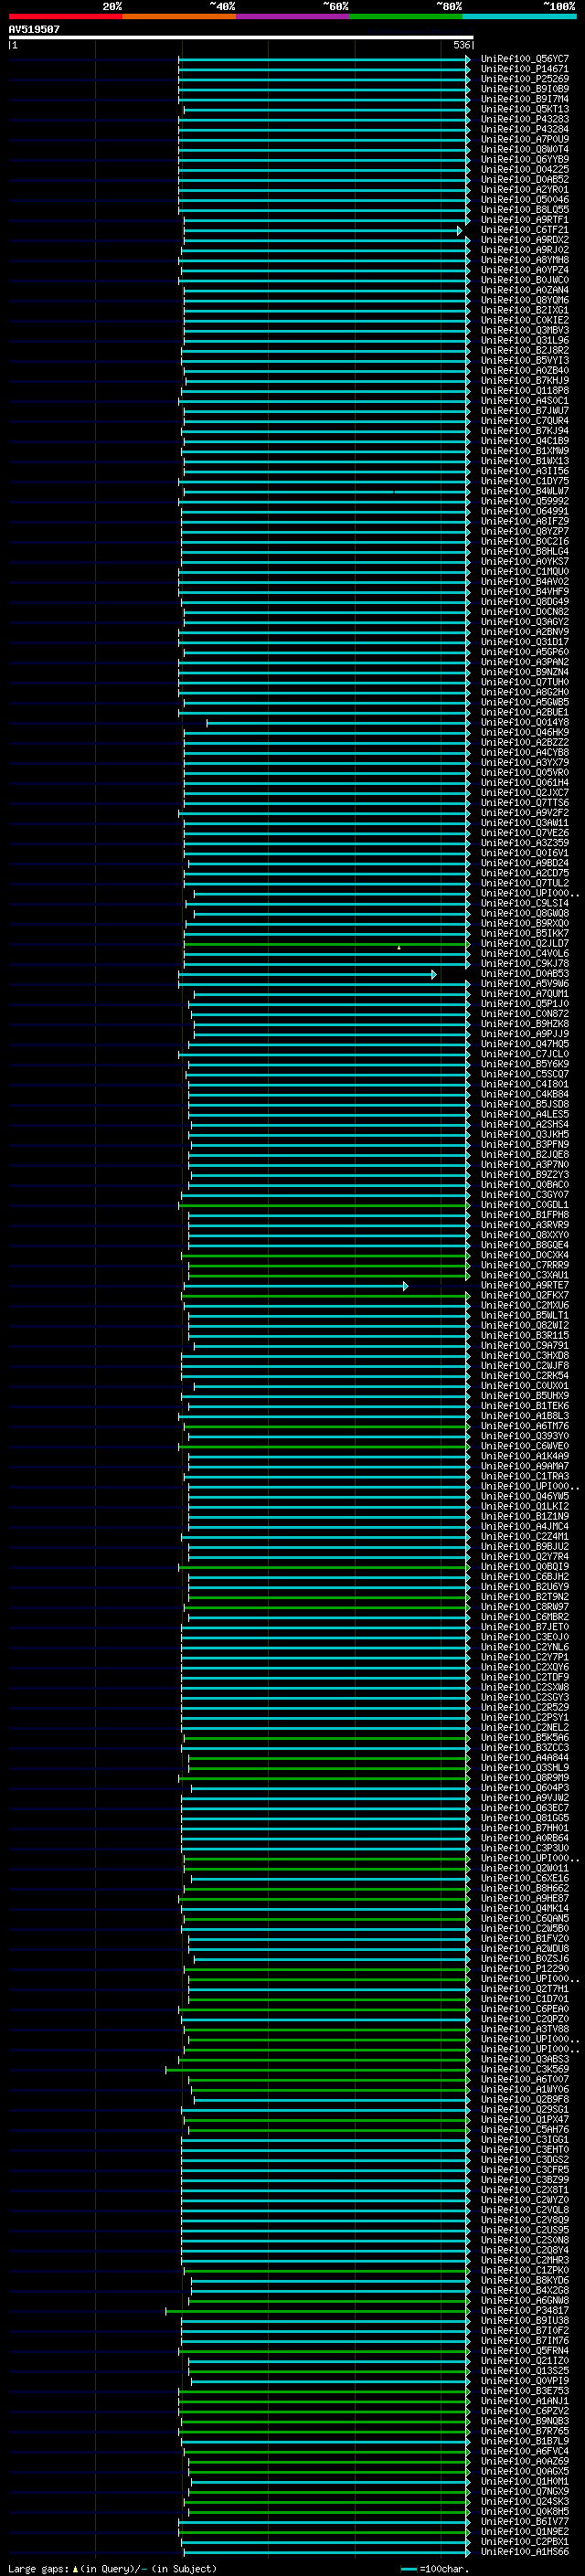Click the UniRef100_B6IV77 label

coord(525,2521)
